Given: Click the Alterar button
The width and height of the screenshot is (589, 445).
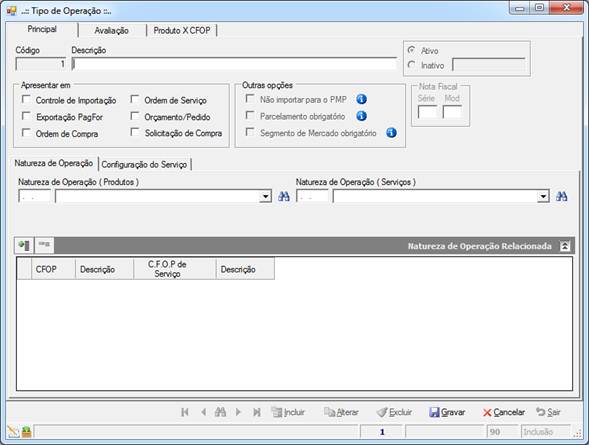Looking at the screenshot, I should tap(341, 412).
